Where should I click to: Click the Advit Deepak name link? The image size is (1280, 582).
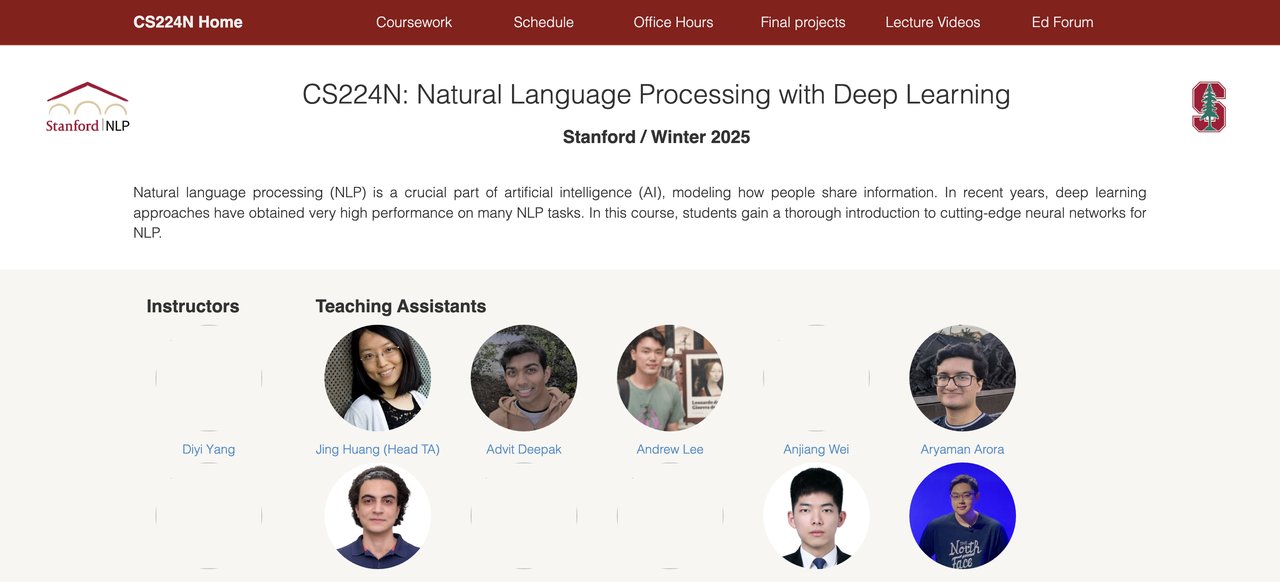524,450
